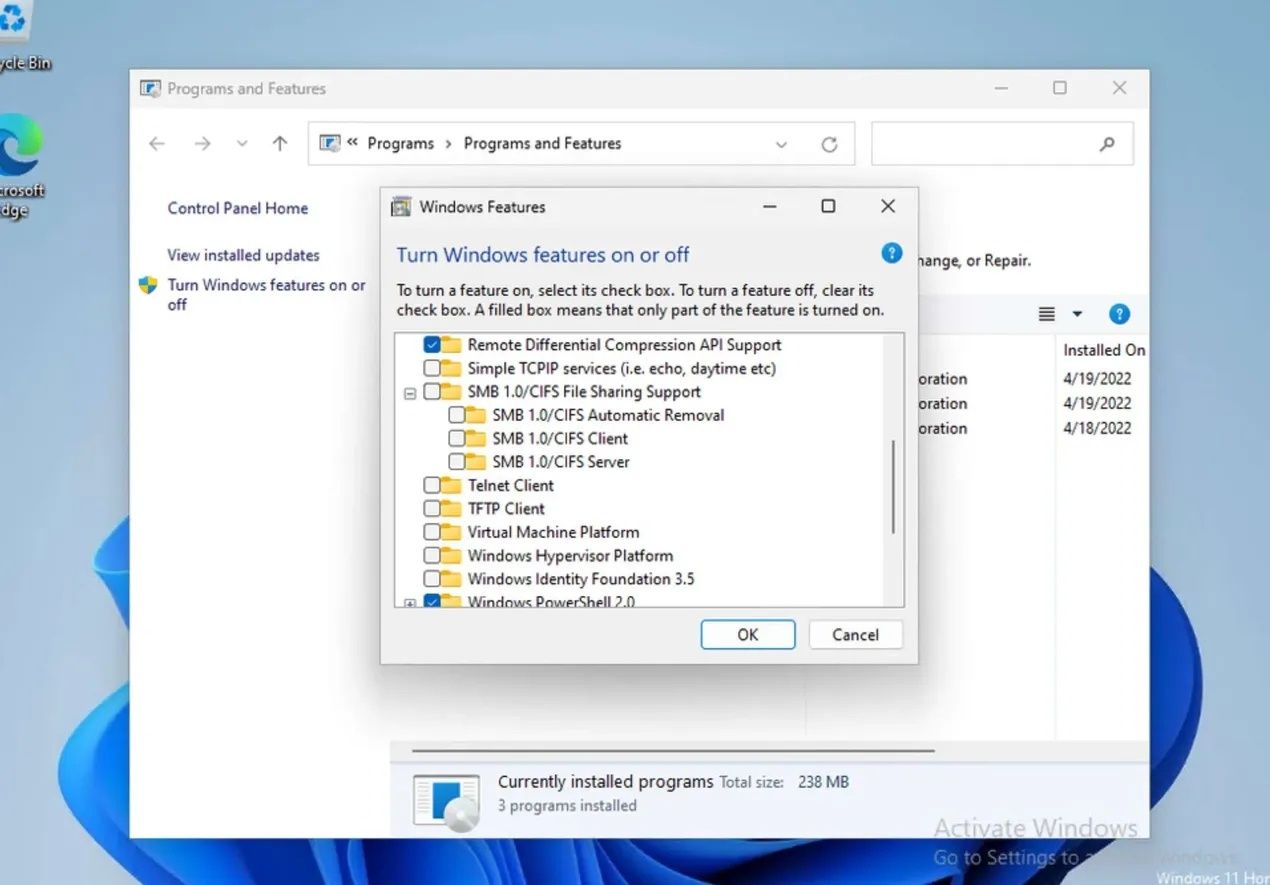1270x885 pixels.
Task: Enable SMB 1.0/CIFS Client checkbox
Action: coord(456,438)
